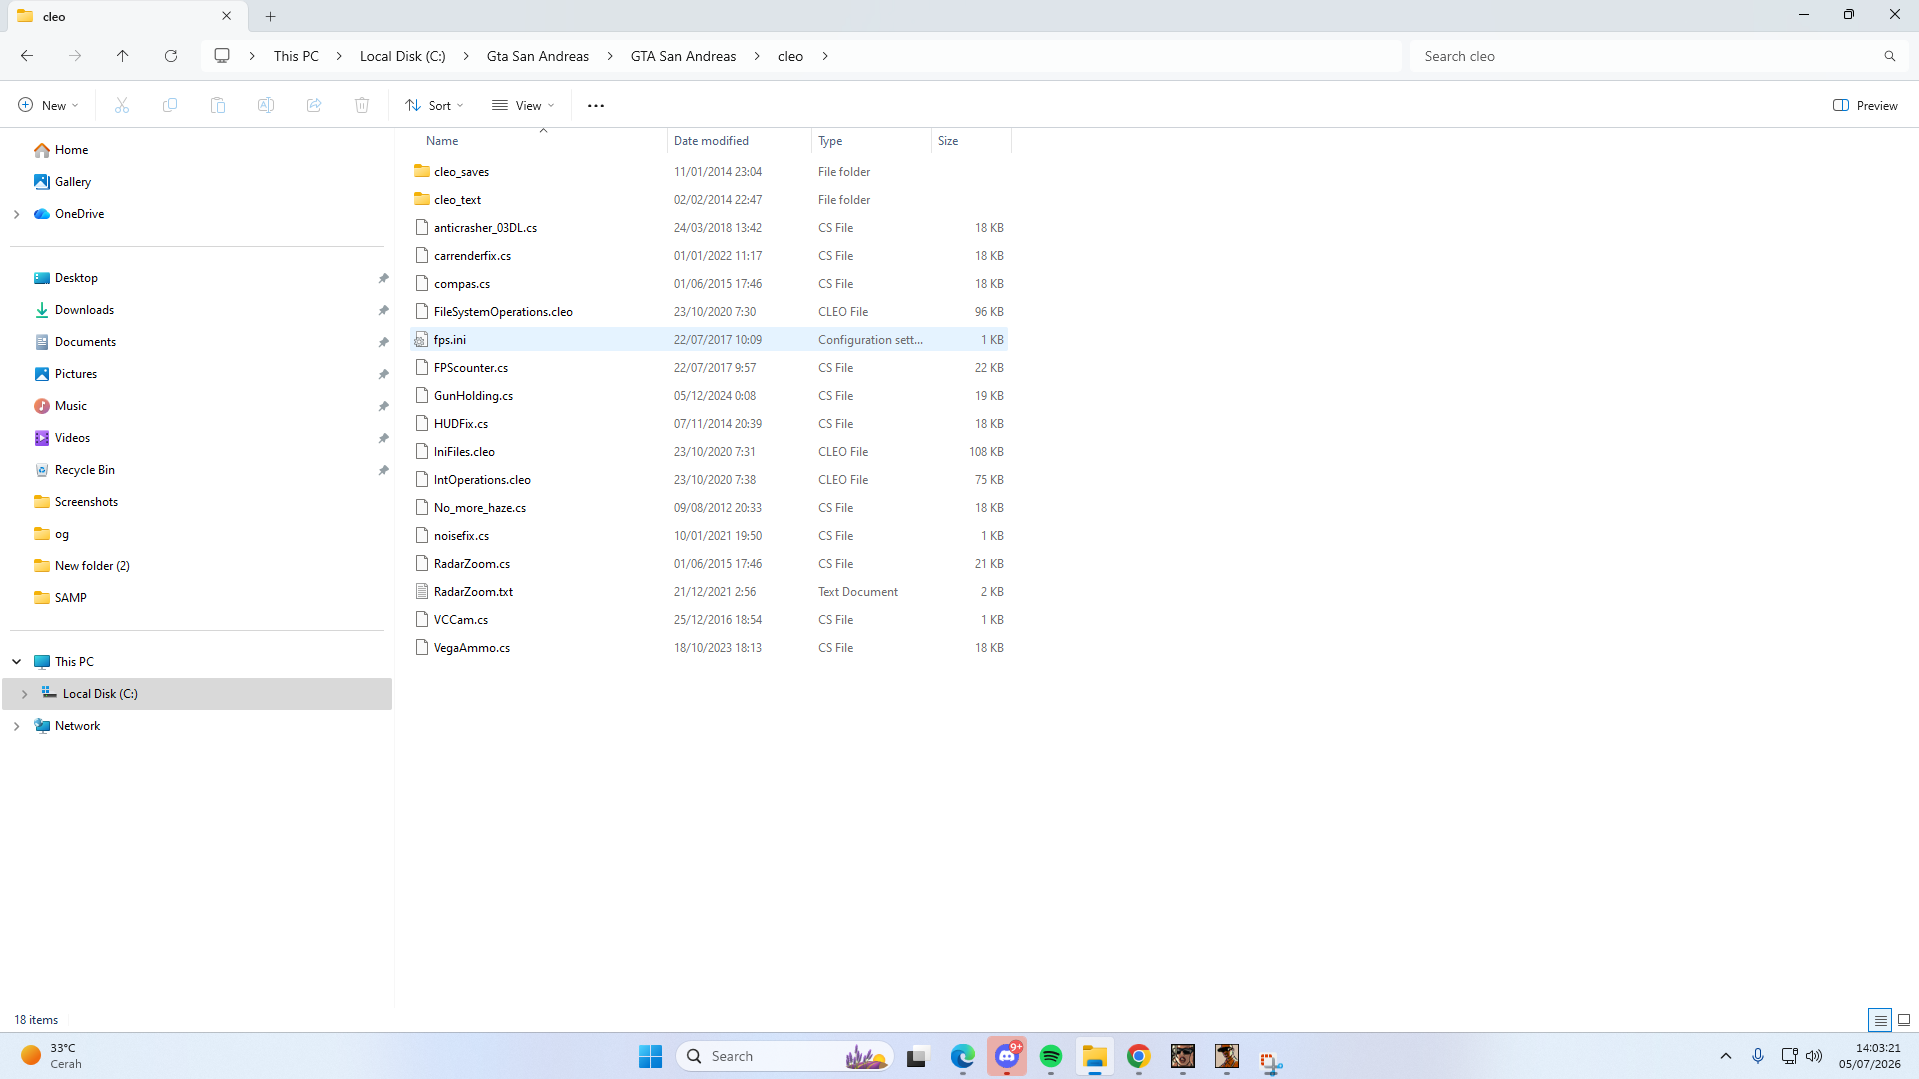Click the Search cleo input field
The image size is (1919, 1079).
pyautogui.click(x=1649, y=56)
